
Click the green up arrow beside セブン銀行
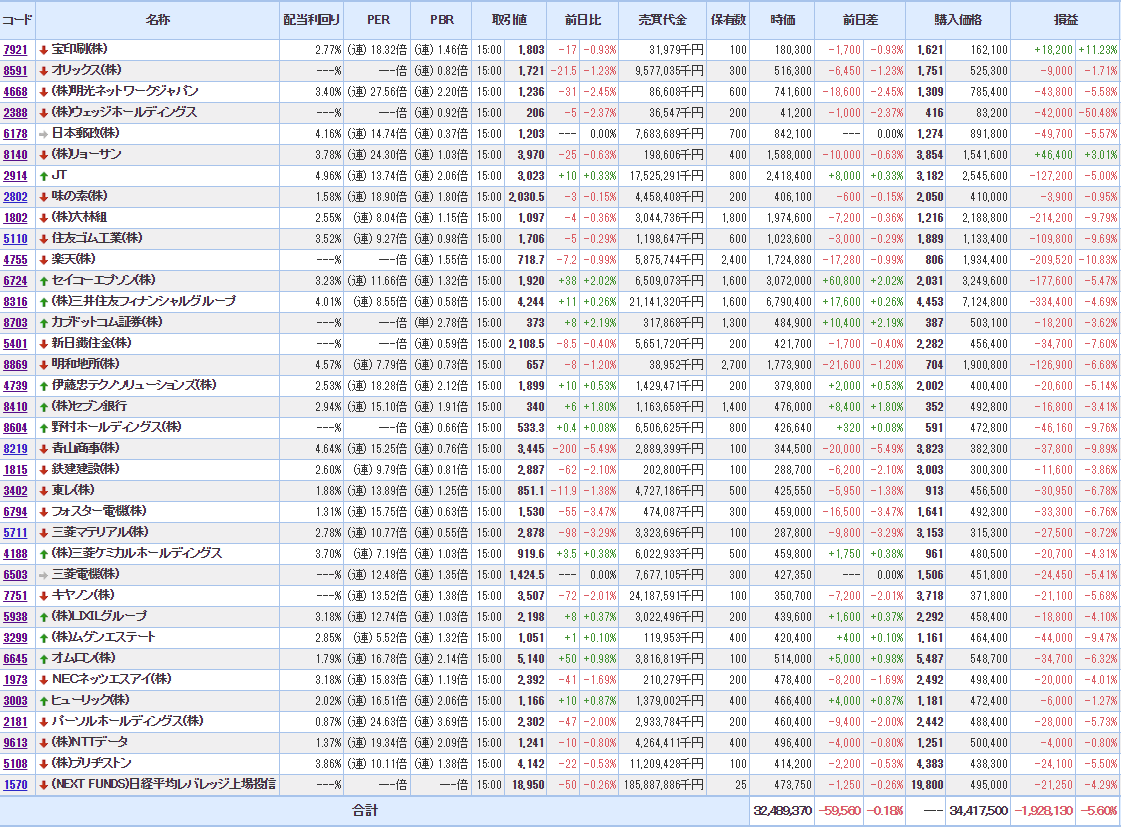pyautogui.click(x=43, y=406)
